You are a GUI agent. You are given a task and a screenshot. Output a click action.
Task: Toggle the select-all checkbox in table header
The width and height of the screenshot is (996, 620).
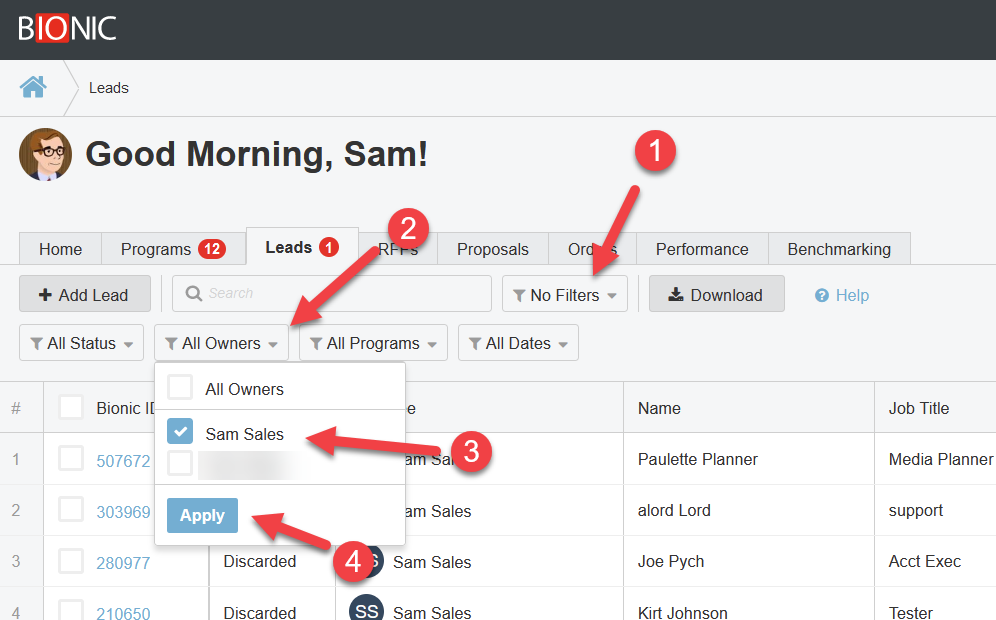click(71, 407)
